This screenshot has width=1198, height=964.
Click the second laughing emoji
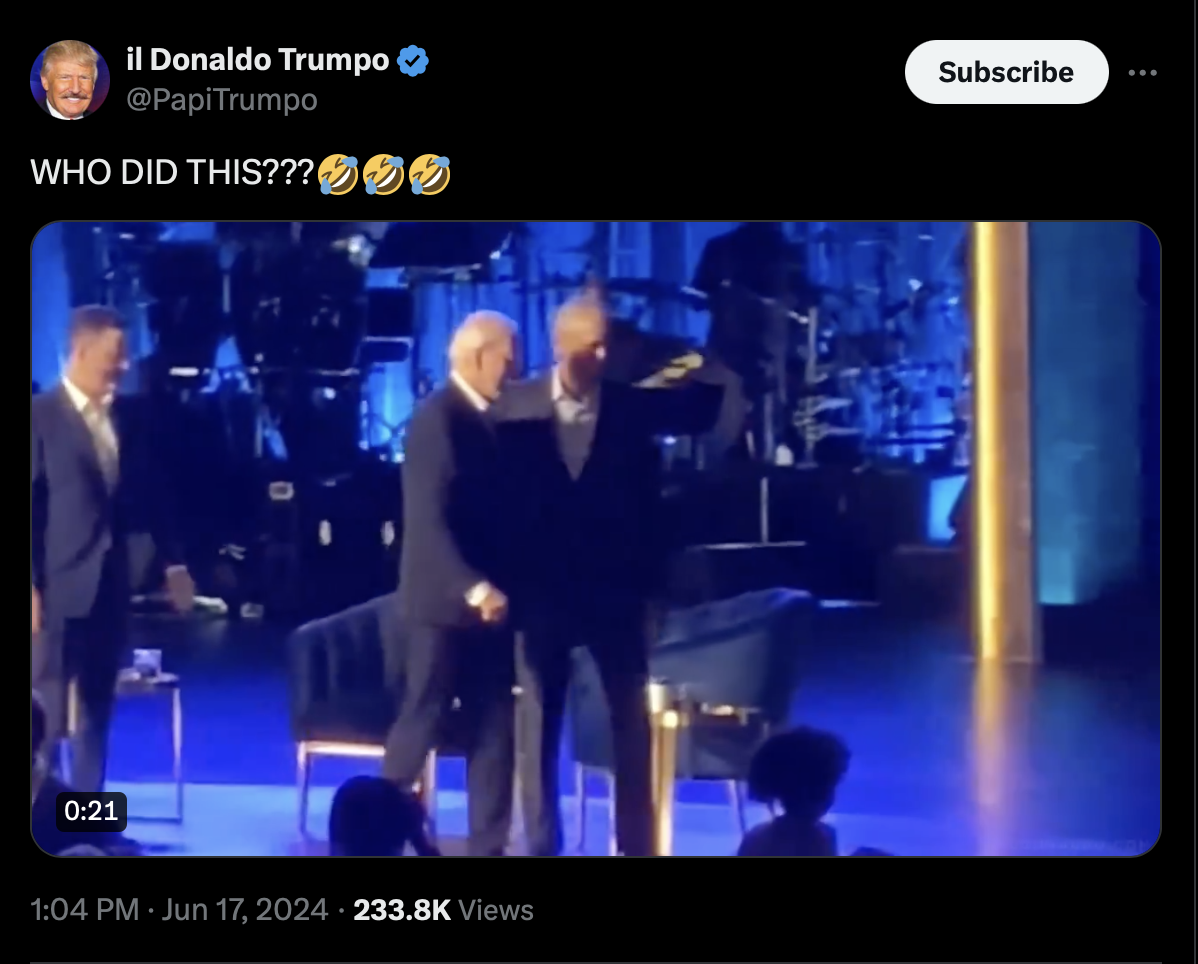(x=384, y=174)
